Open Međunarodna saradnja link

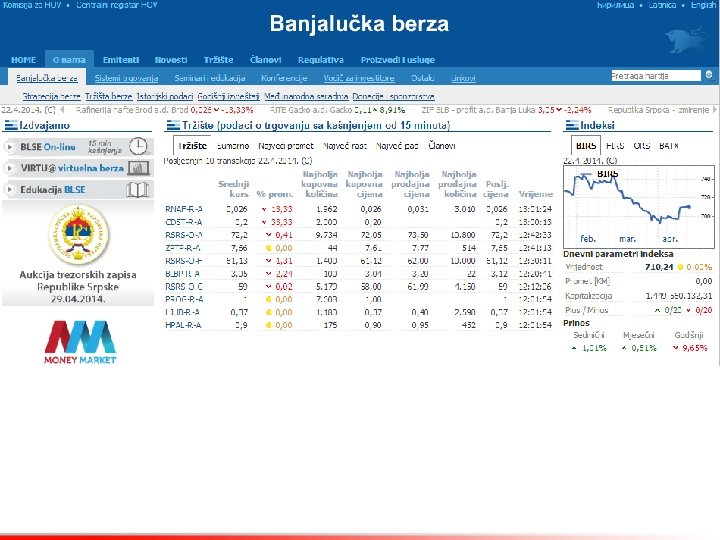(x=306, y=96)
